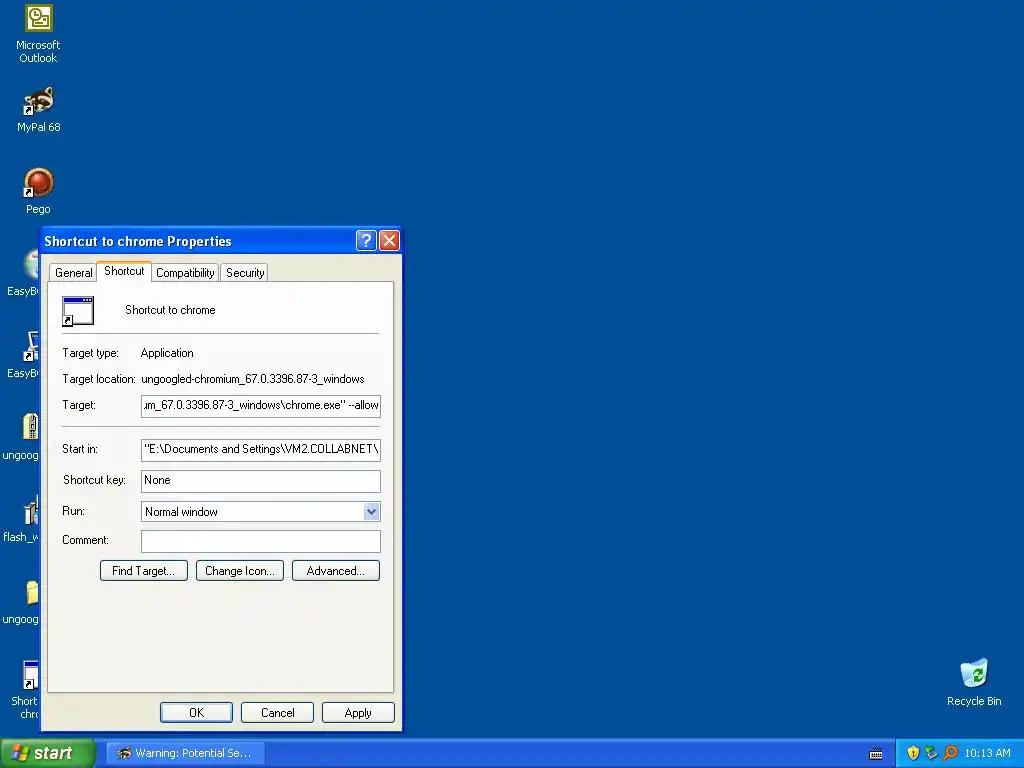Open the Security tab
Viewport: 1024px width, 768px height.
245,273
